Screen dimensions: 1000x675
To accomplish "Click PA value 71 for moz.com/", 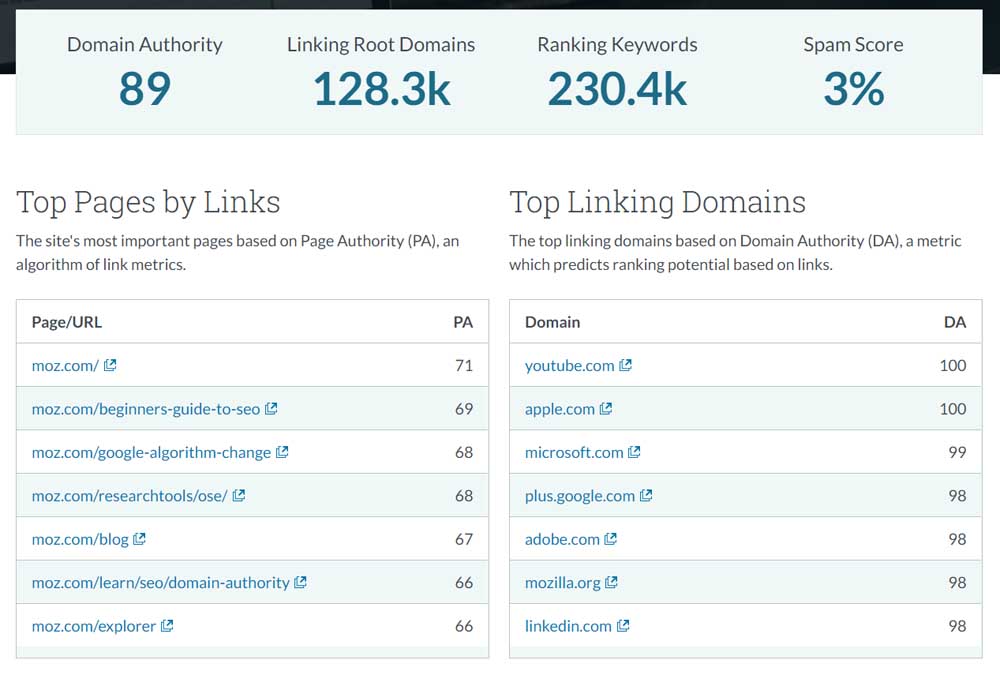I will [x=464, y=366].
